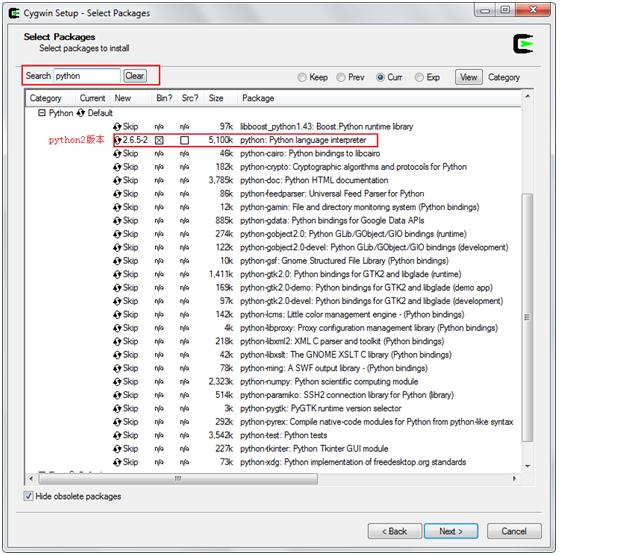
Task: Focus the Search input field
Action: tap(87, 76)
